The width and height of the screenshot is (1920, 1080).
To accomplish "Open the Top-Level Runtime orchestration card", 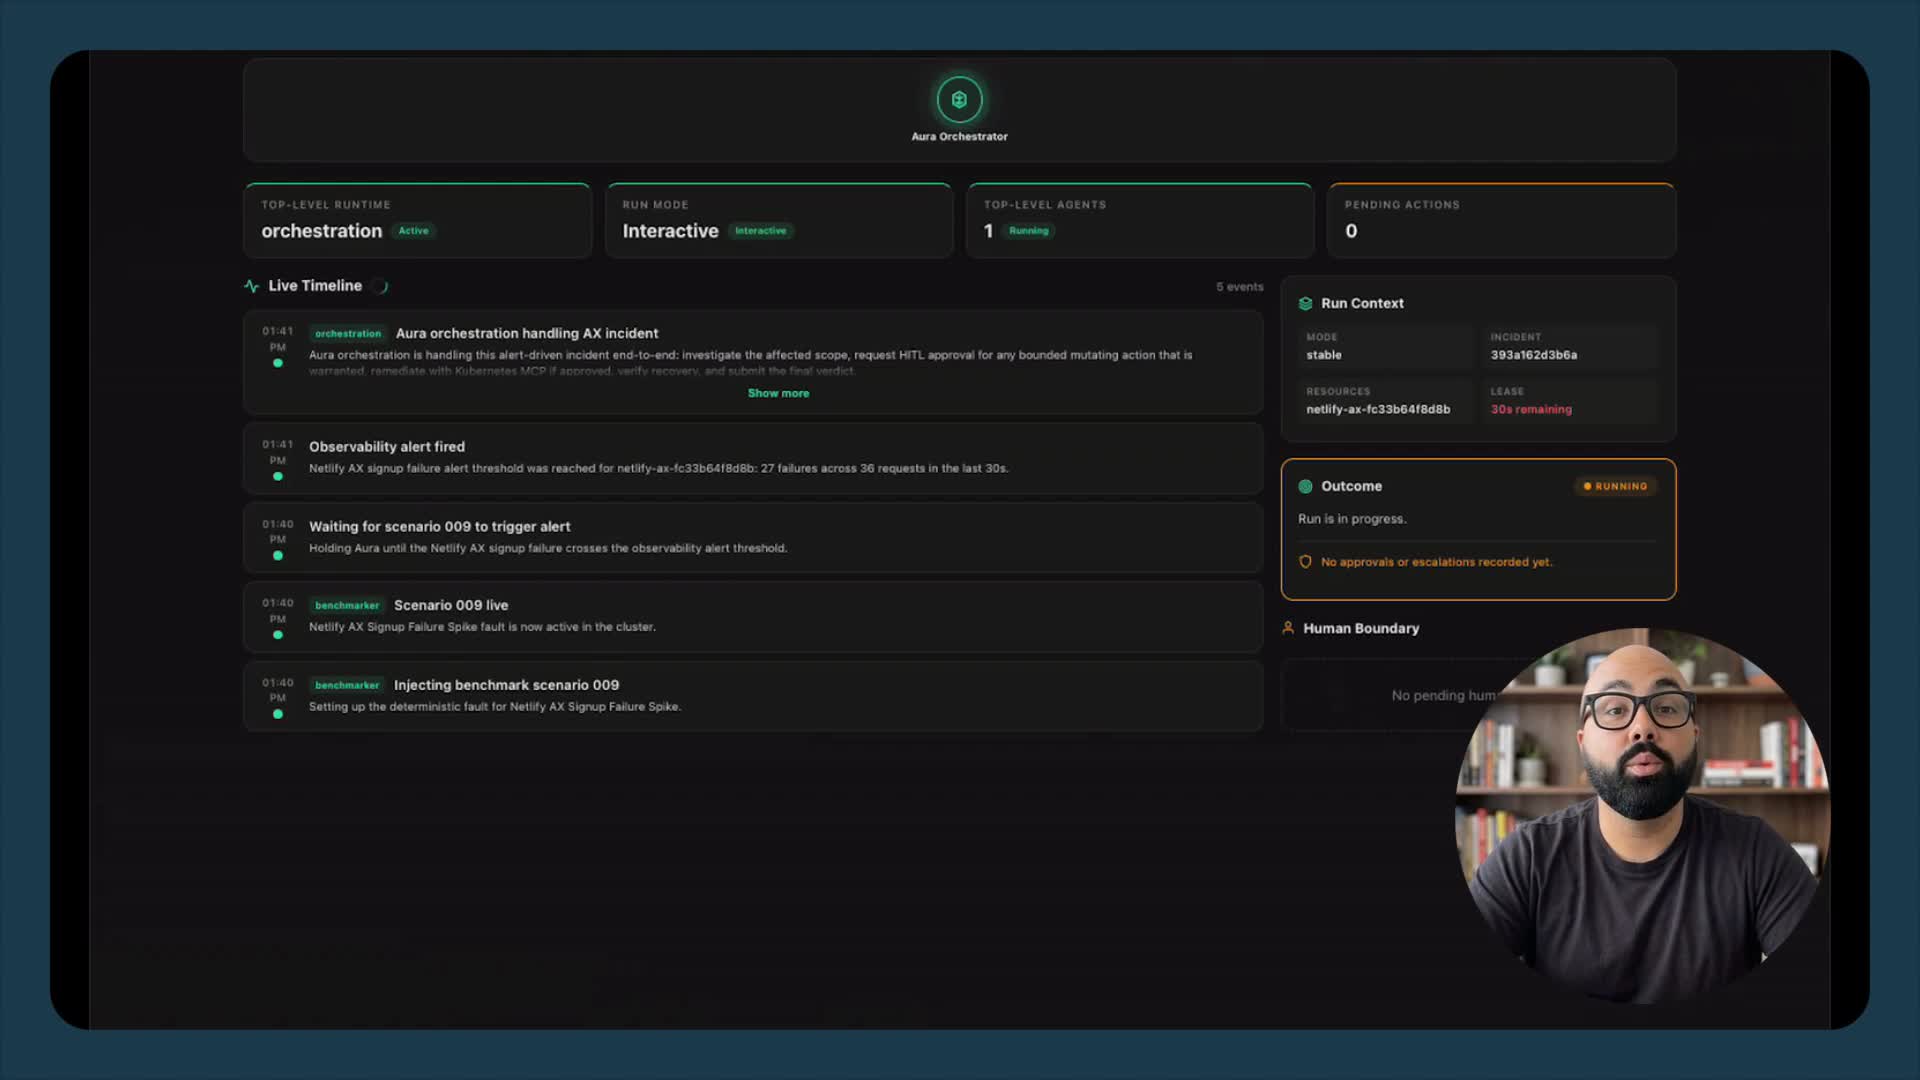I will click(x=417, y=221).
